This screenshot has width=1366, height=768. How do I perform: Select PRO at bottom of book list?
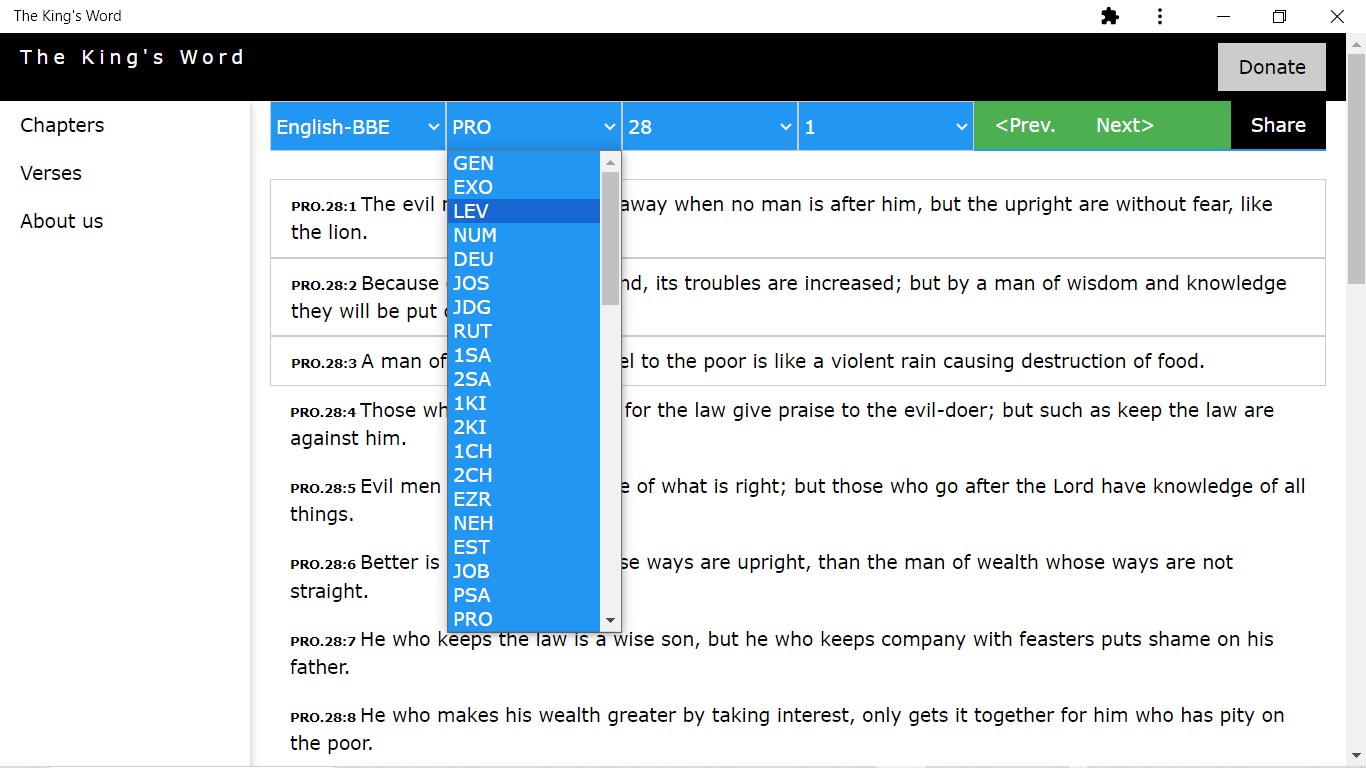(524, 619)
